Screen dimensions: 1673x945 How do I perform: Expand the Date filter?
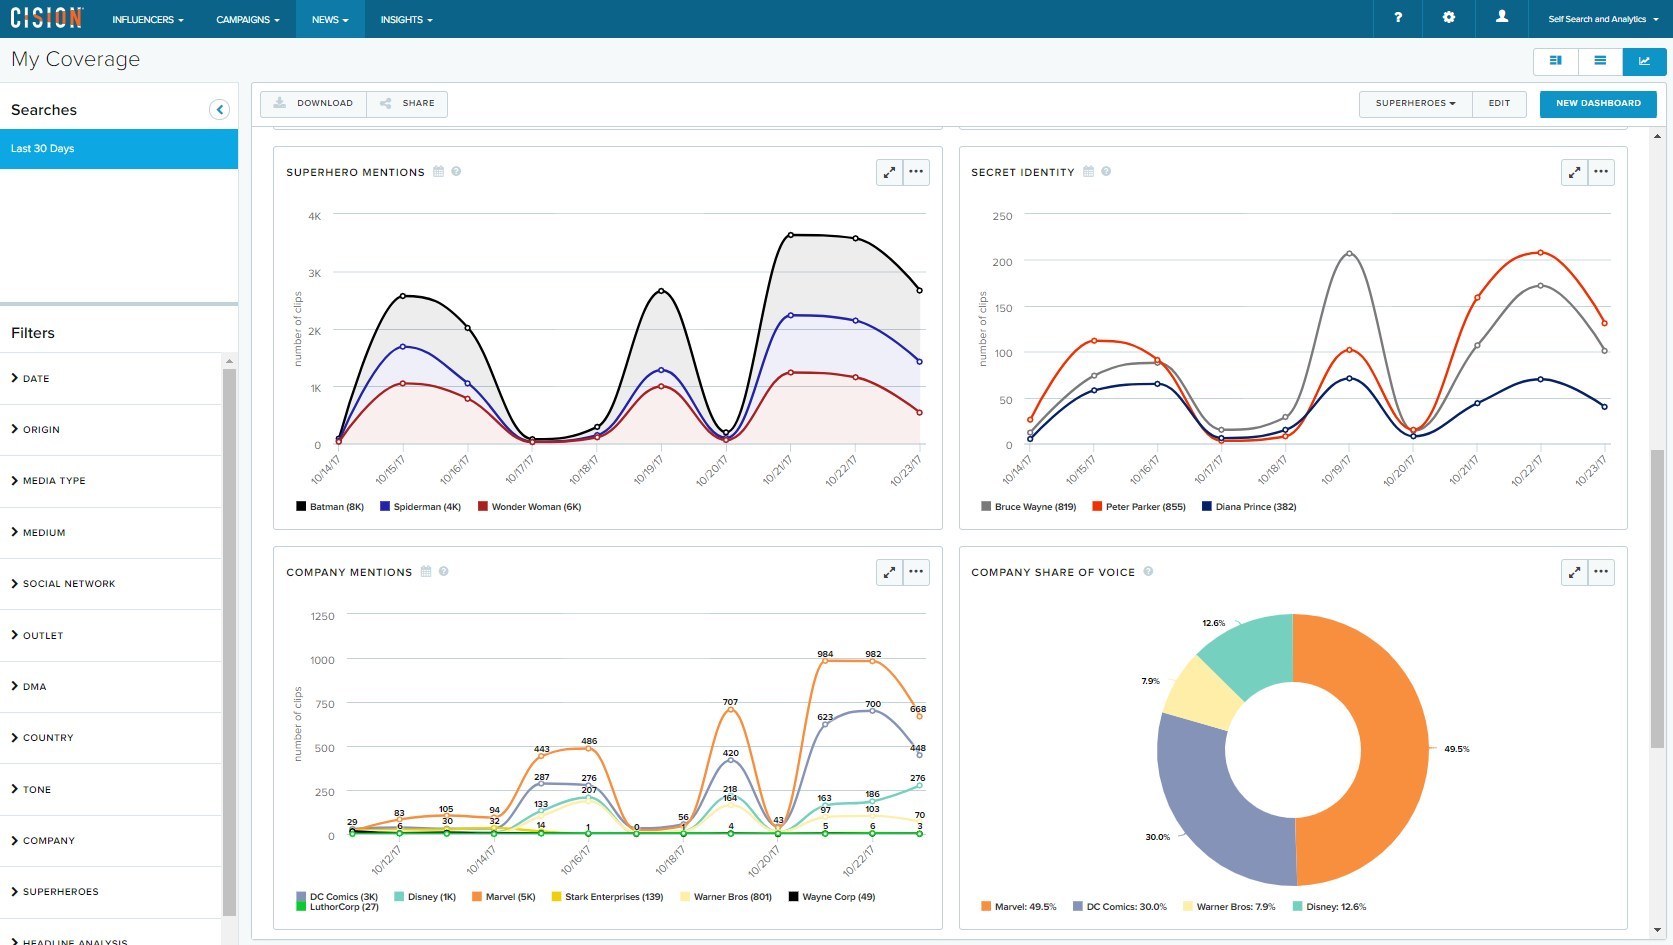(x=110, y=379)
